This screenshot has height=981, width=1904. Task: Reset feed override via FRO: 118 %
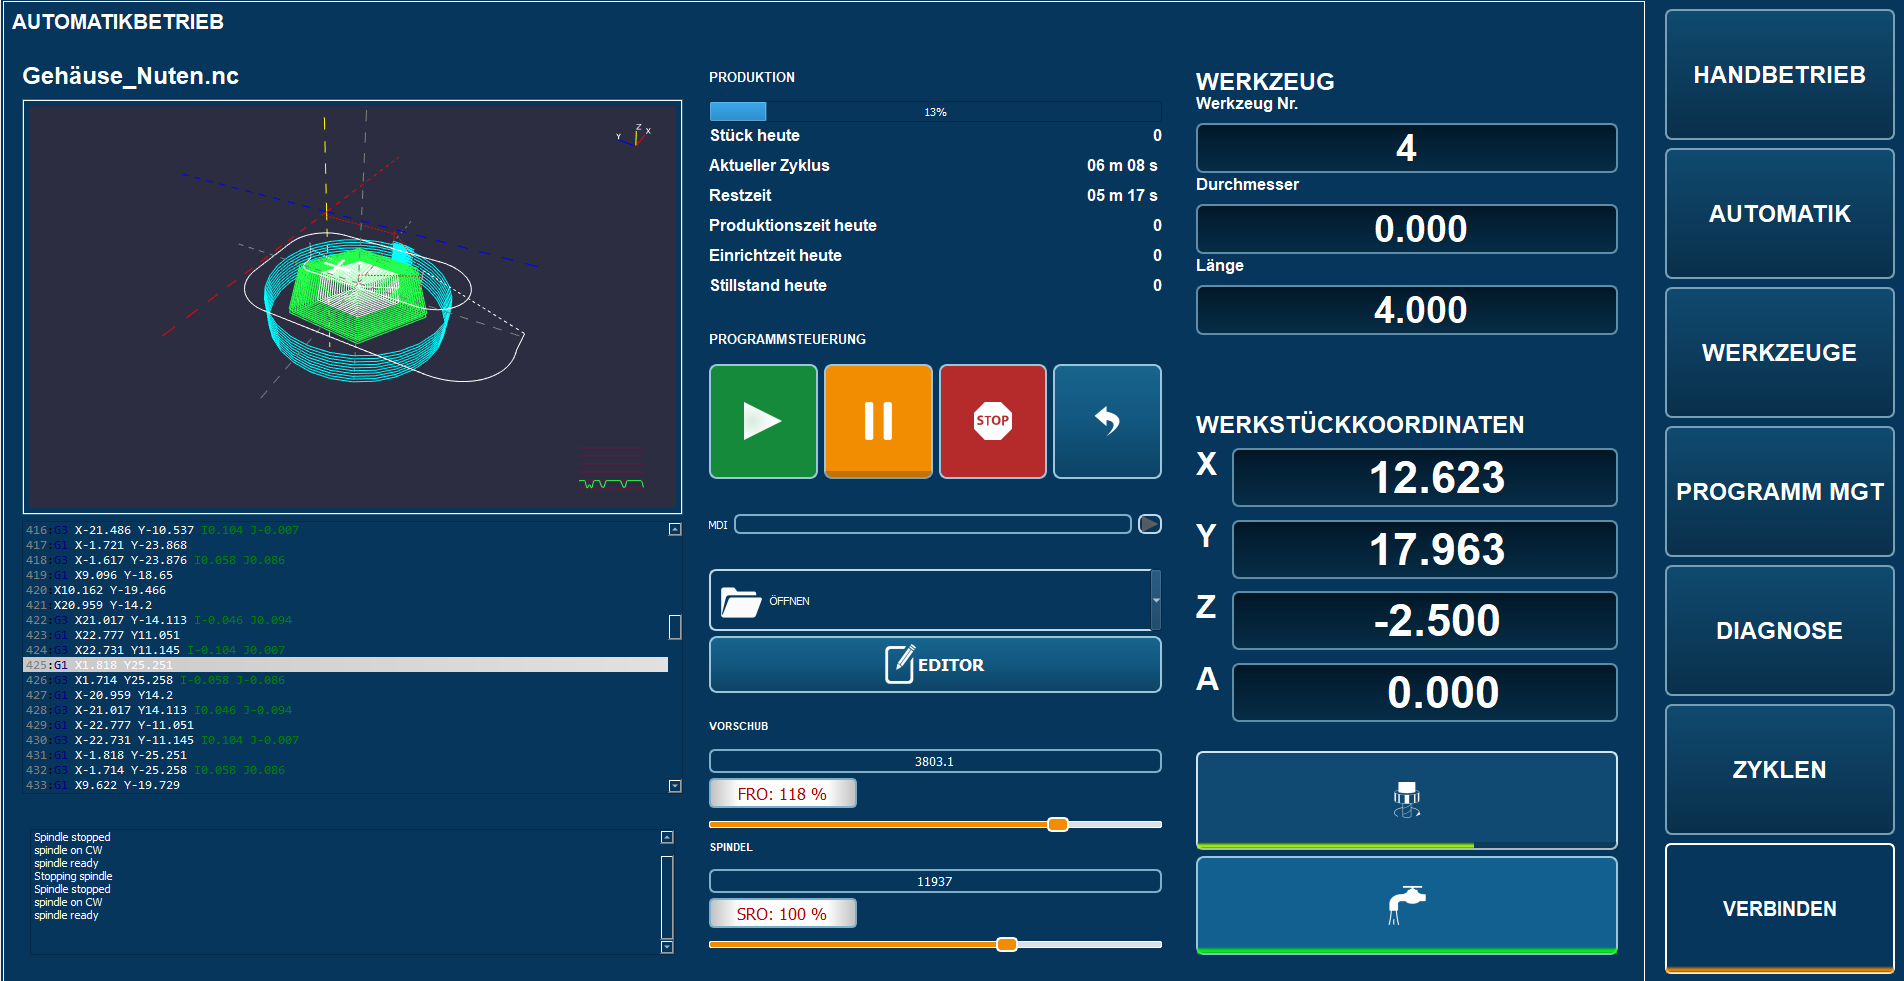coord(783,794)
